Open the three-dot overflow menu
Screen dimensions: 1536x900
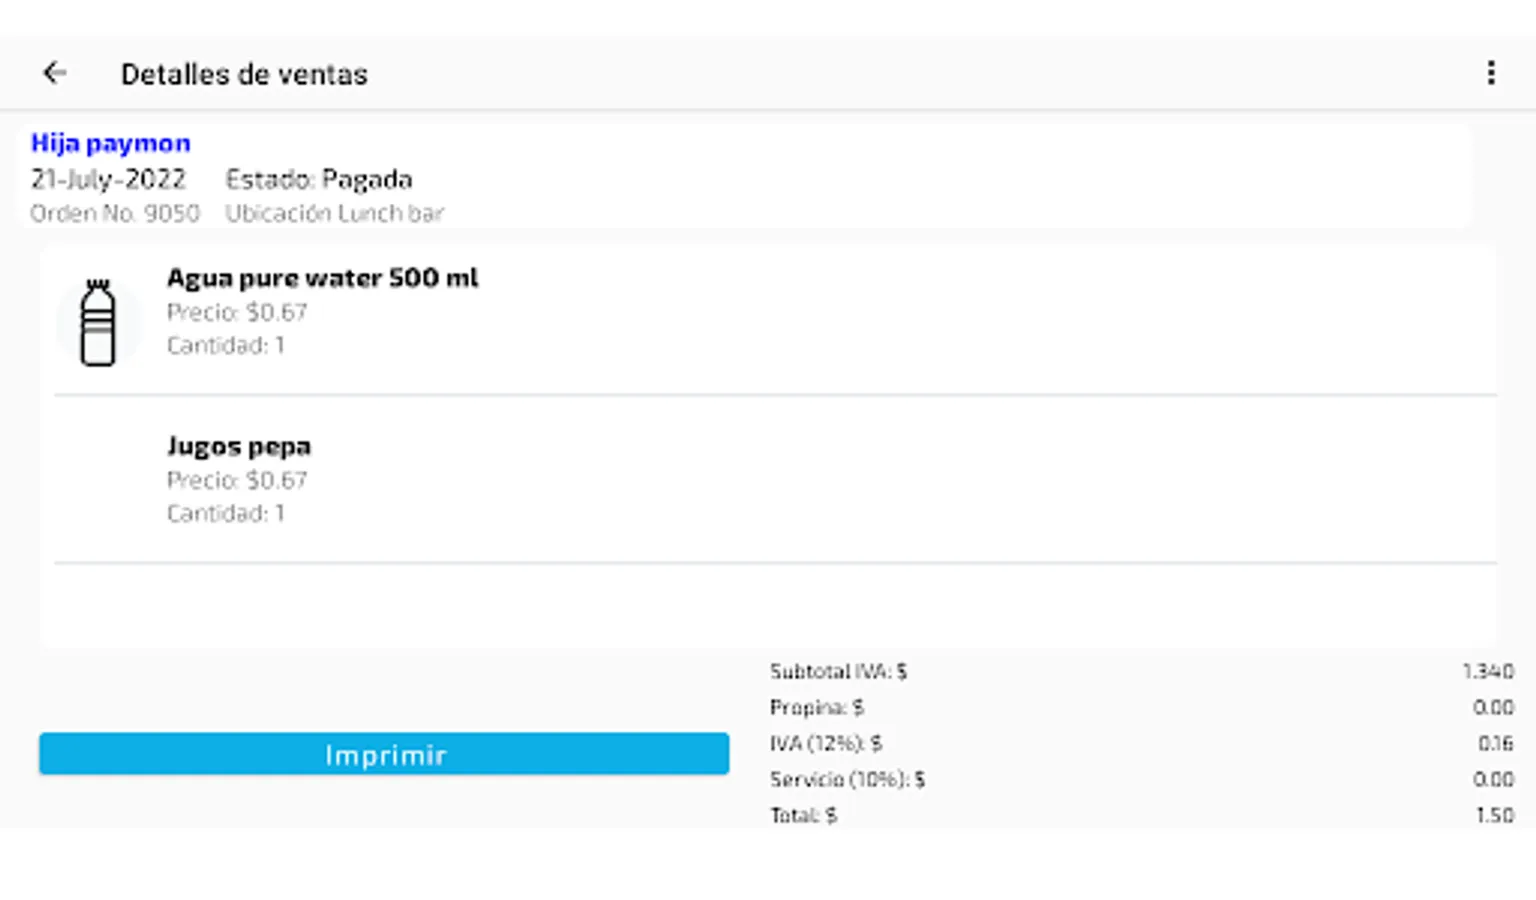[x=1490, y=73]
